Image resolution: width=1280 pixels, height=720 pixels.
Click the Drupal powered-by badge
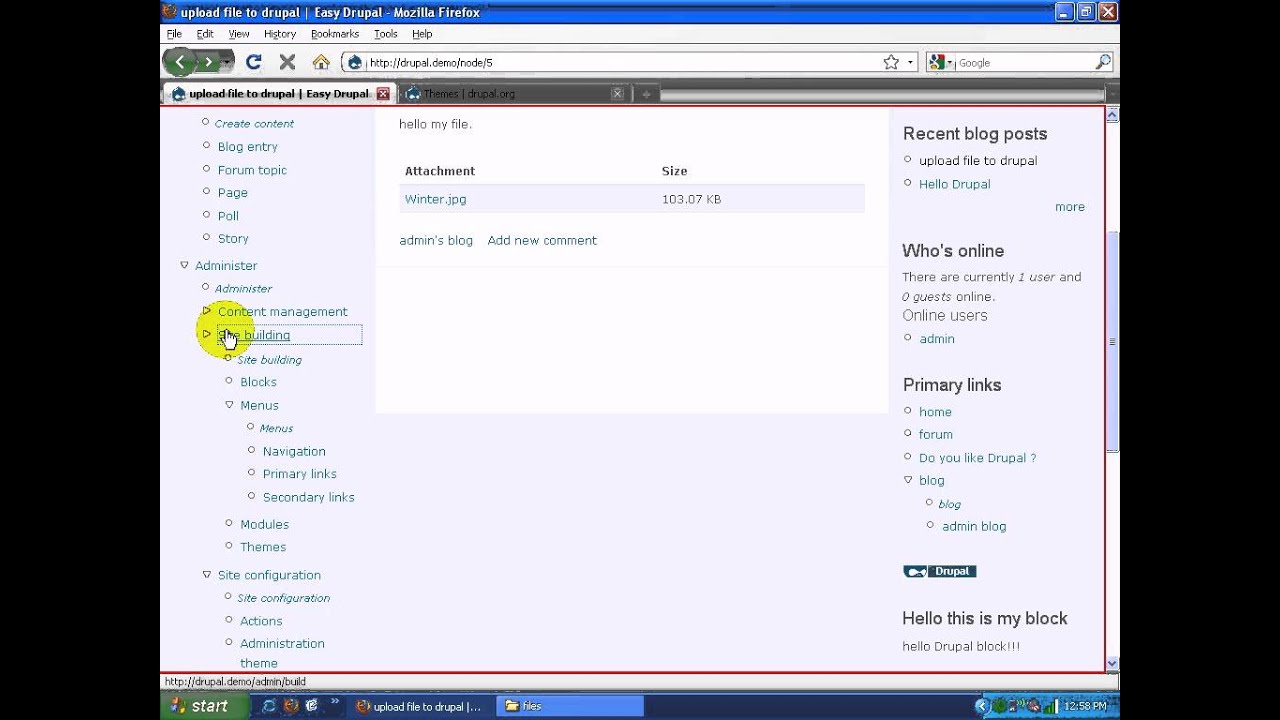tap(940, 571)
